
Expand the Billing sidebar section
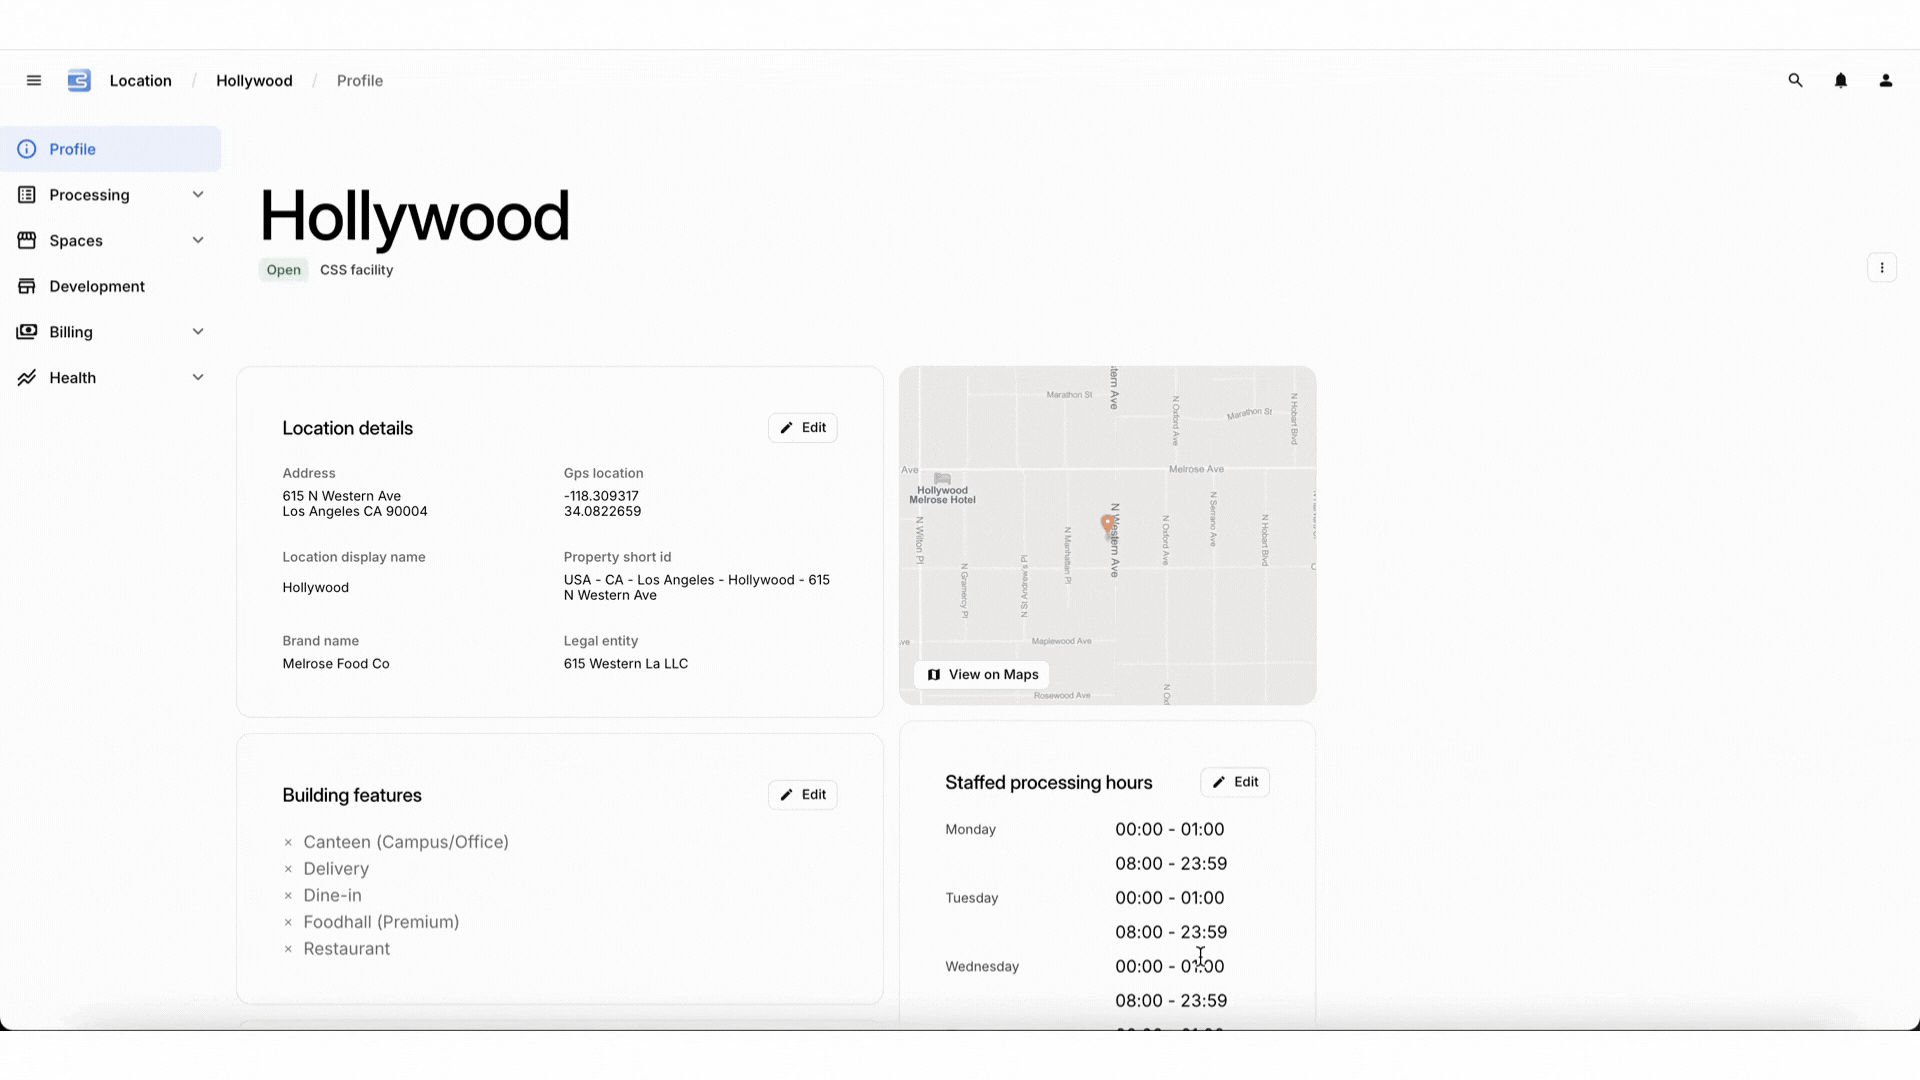198,332
